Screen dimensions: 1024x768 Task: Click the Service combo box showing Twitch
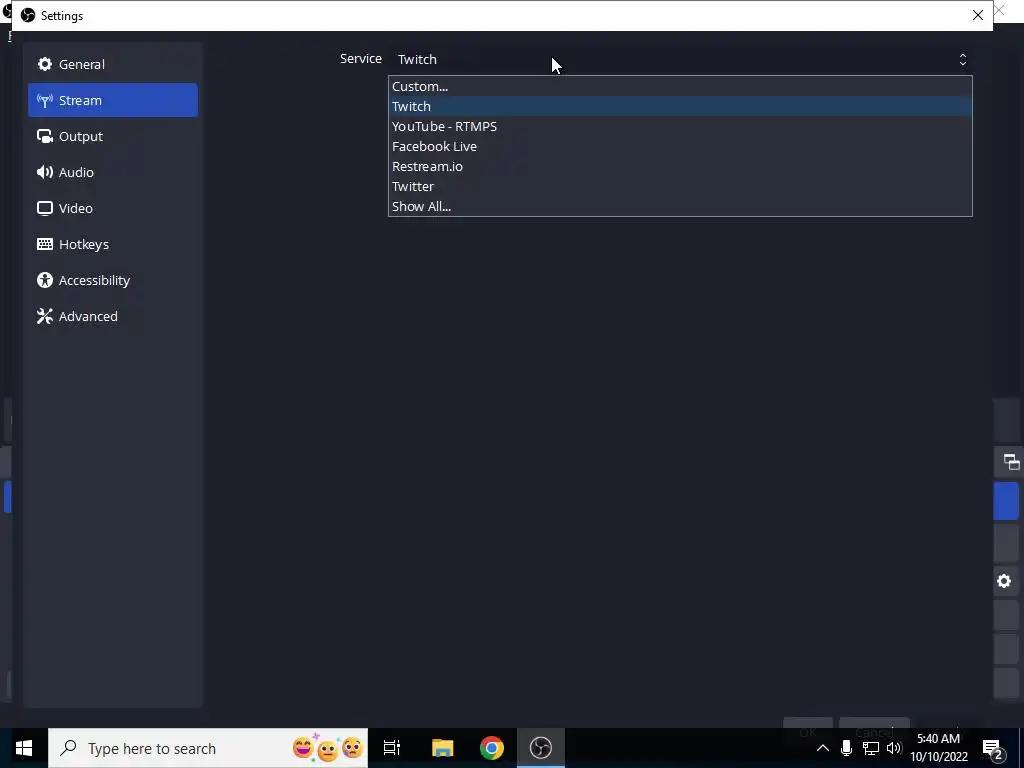[x=681, y=59]
